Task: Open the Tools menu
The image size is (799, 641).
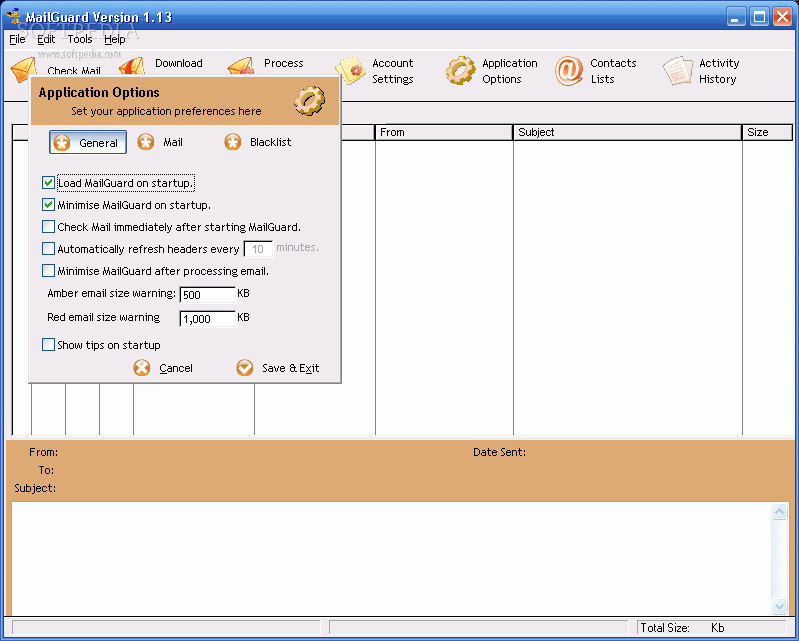Action: point(80,39)
